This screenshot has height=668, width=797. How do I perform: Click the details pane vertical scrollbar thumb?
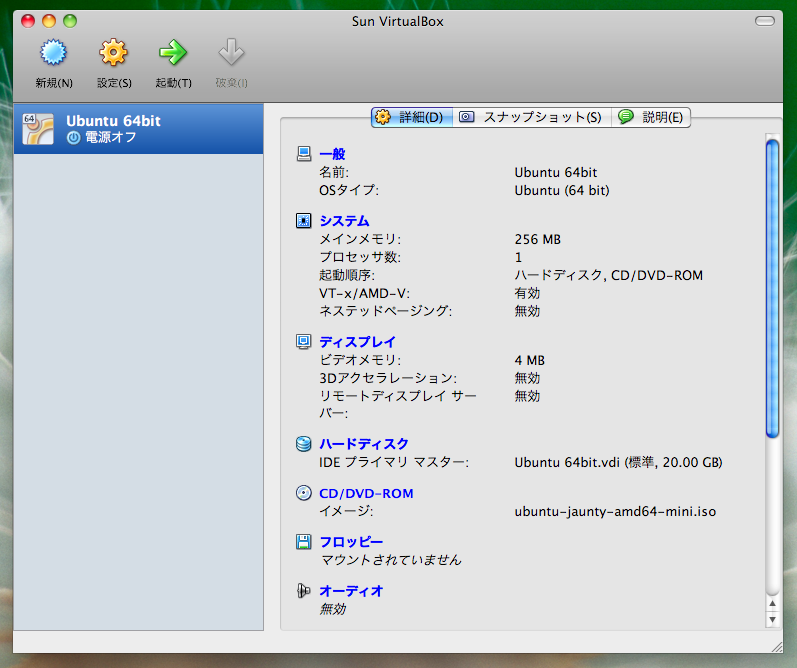773,289
